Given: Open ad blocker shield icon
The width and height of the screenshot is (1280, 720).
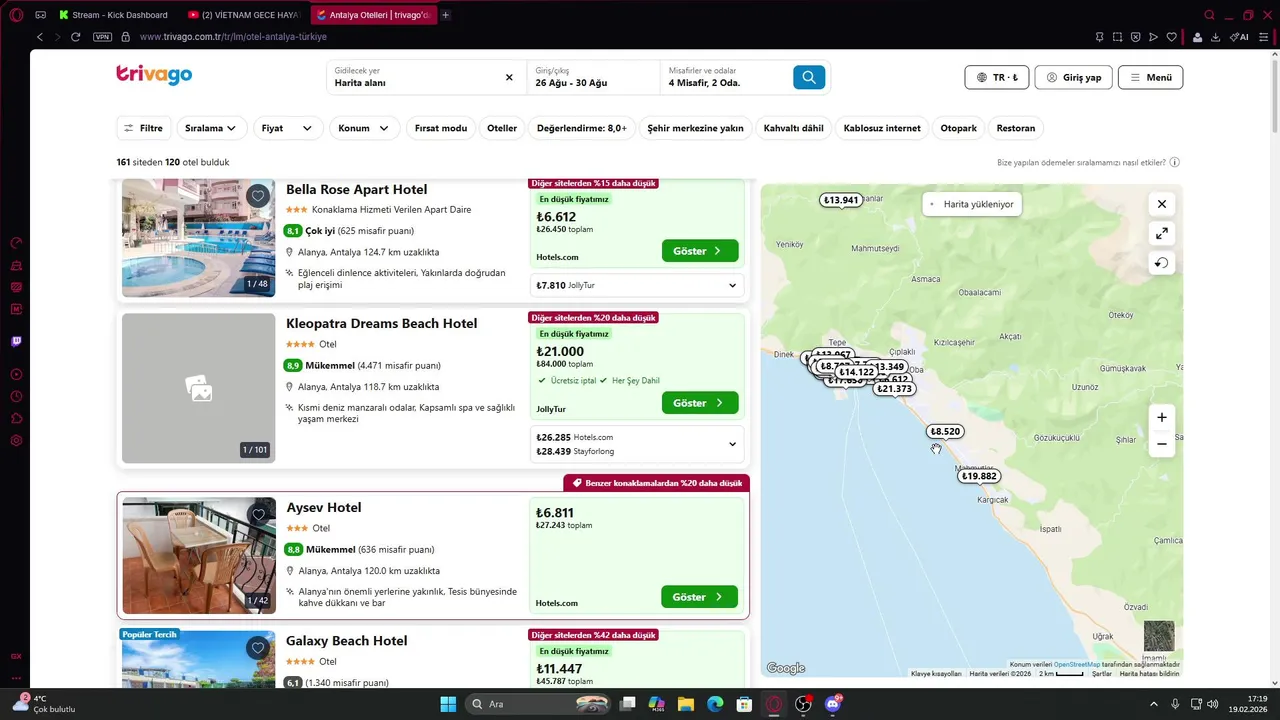Looking at the screenshot, I should [1135, 37].
